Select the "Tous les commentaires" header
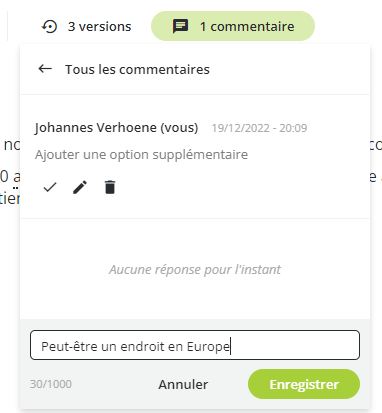The height and width of the screenshot is (413, 382). [137, 69]
